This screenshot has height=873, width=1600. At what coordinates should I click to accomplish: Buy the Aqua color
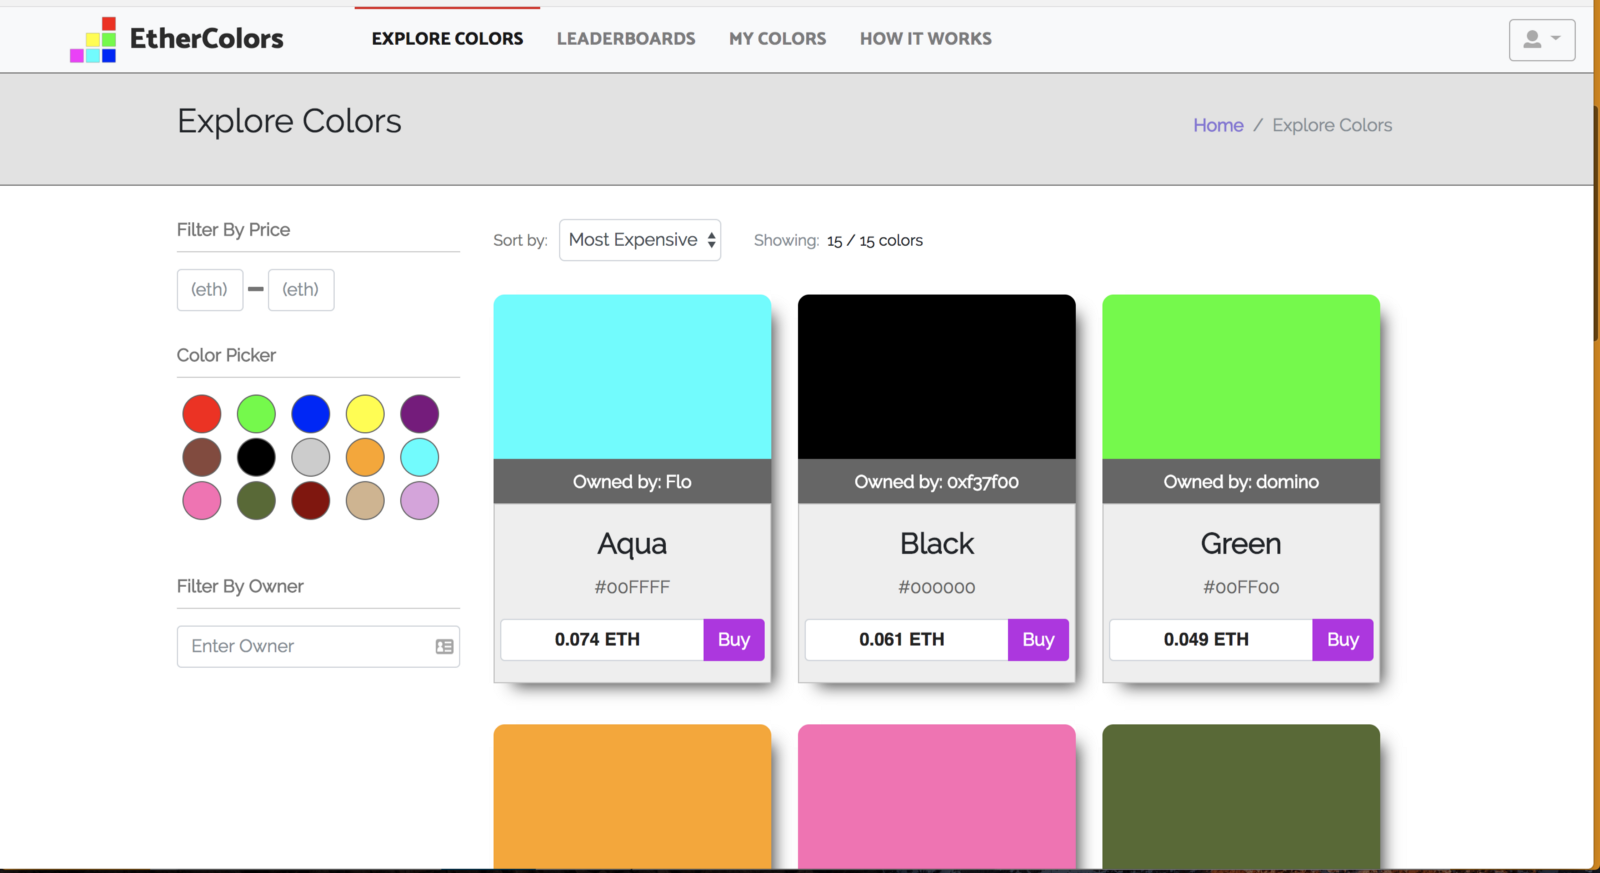click(734, 640)
